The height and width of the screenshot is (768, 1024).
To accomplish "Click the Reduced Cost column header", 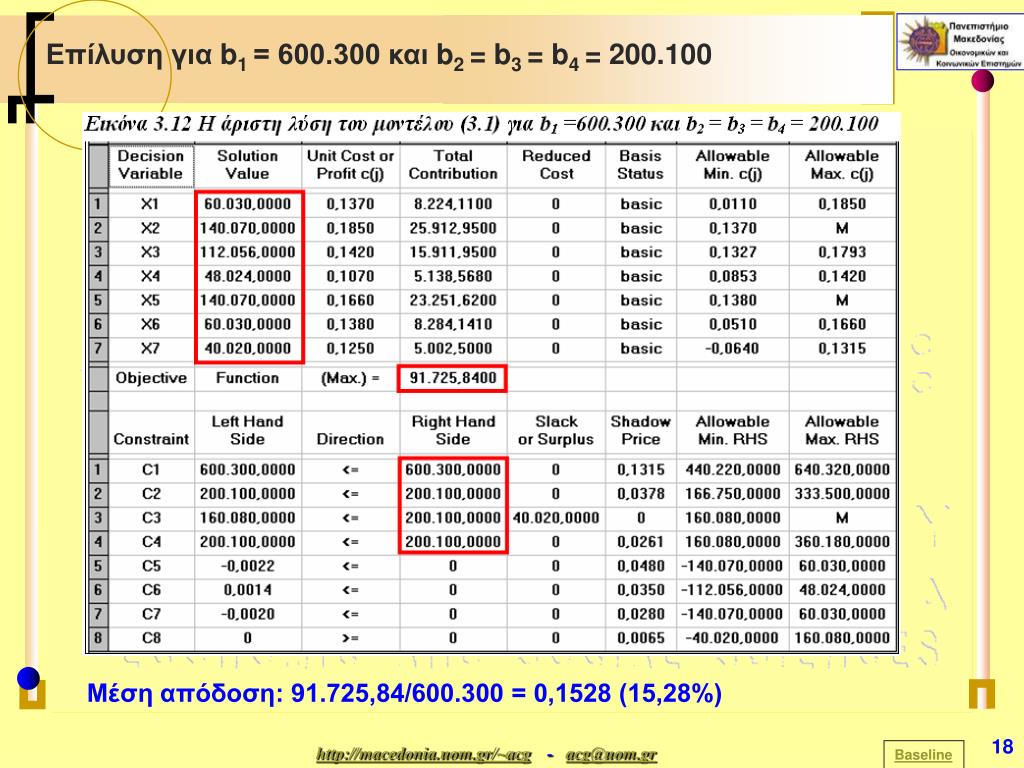I will click(x=556, y=165).
